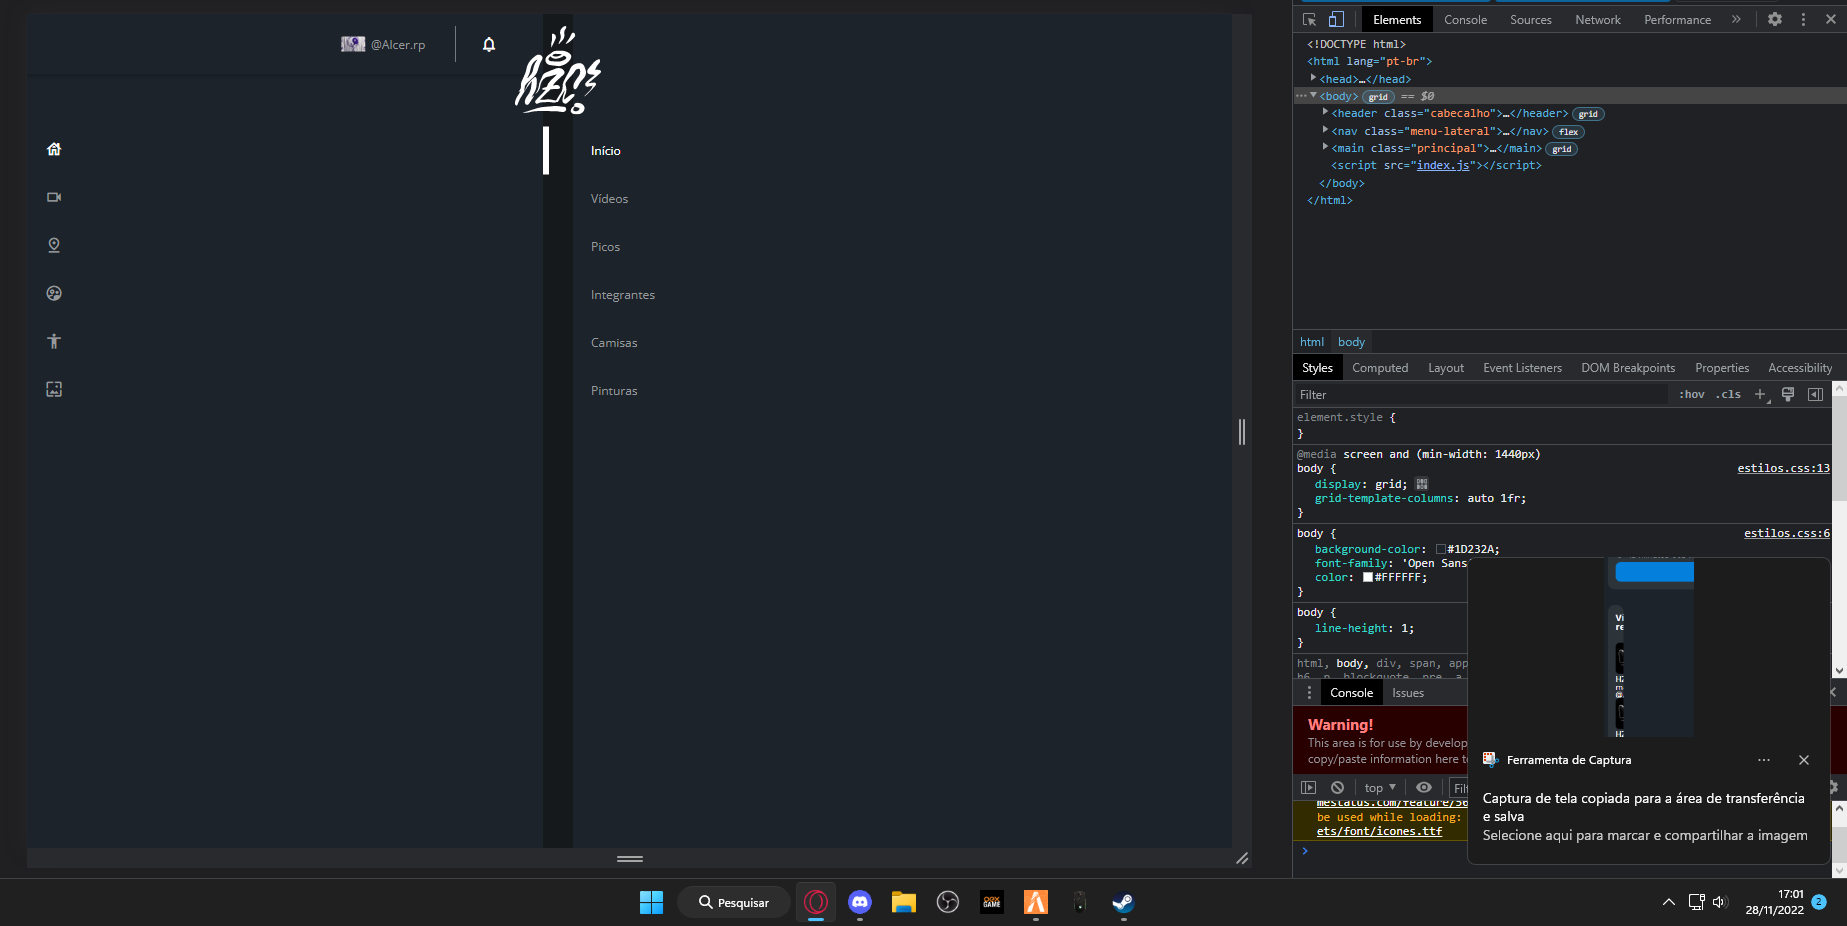Image resolution: width=1847 pixels, height=926 pixels.
Task: Click the #1D232A background color swatch
Action: 1441,549
